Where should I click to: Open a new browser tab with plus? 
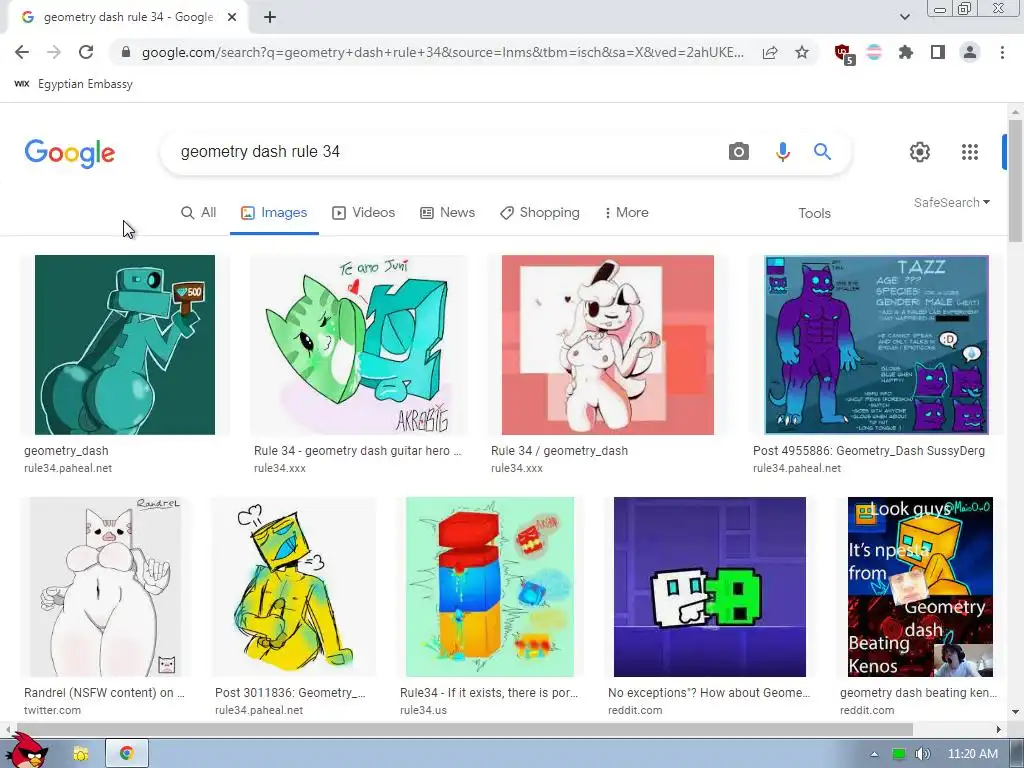tap(270, 17)
